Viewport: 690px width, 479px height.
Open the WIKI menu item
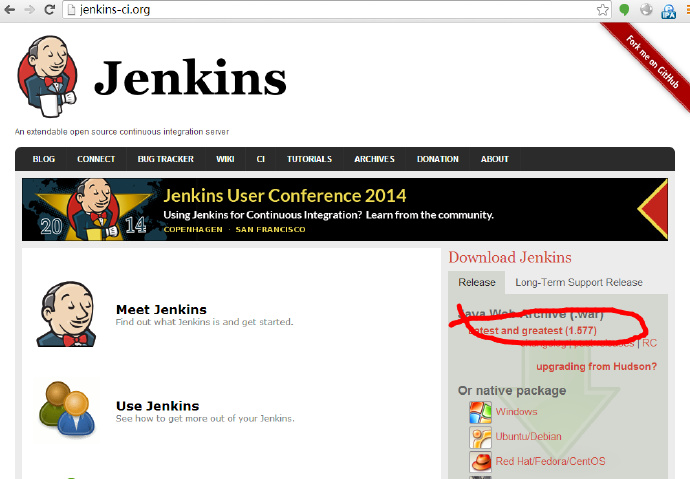(225, 159)
